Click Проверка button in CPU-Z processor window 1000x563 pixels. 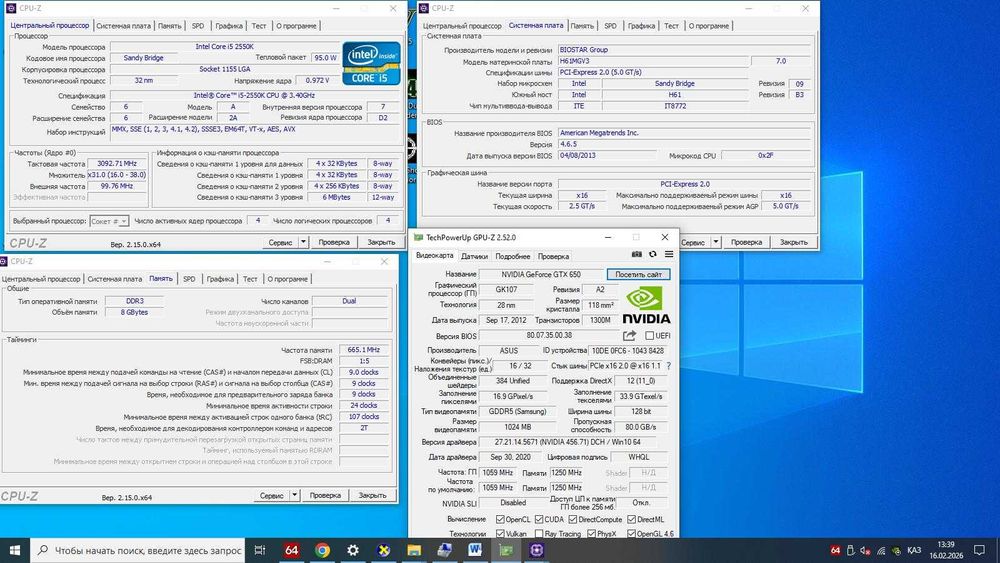[334, 242]
